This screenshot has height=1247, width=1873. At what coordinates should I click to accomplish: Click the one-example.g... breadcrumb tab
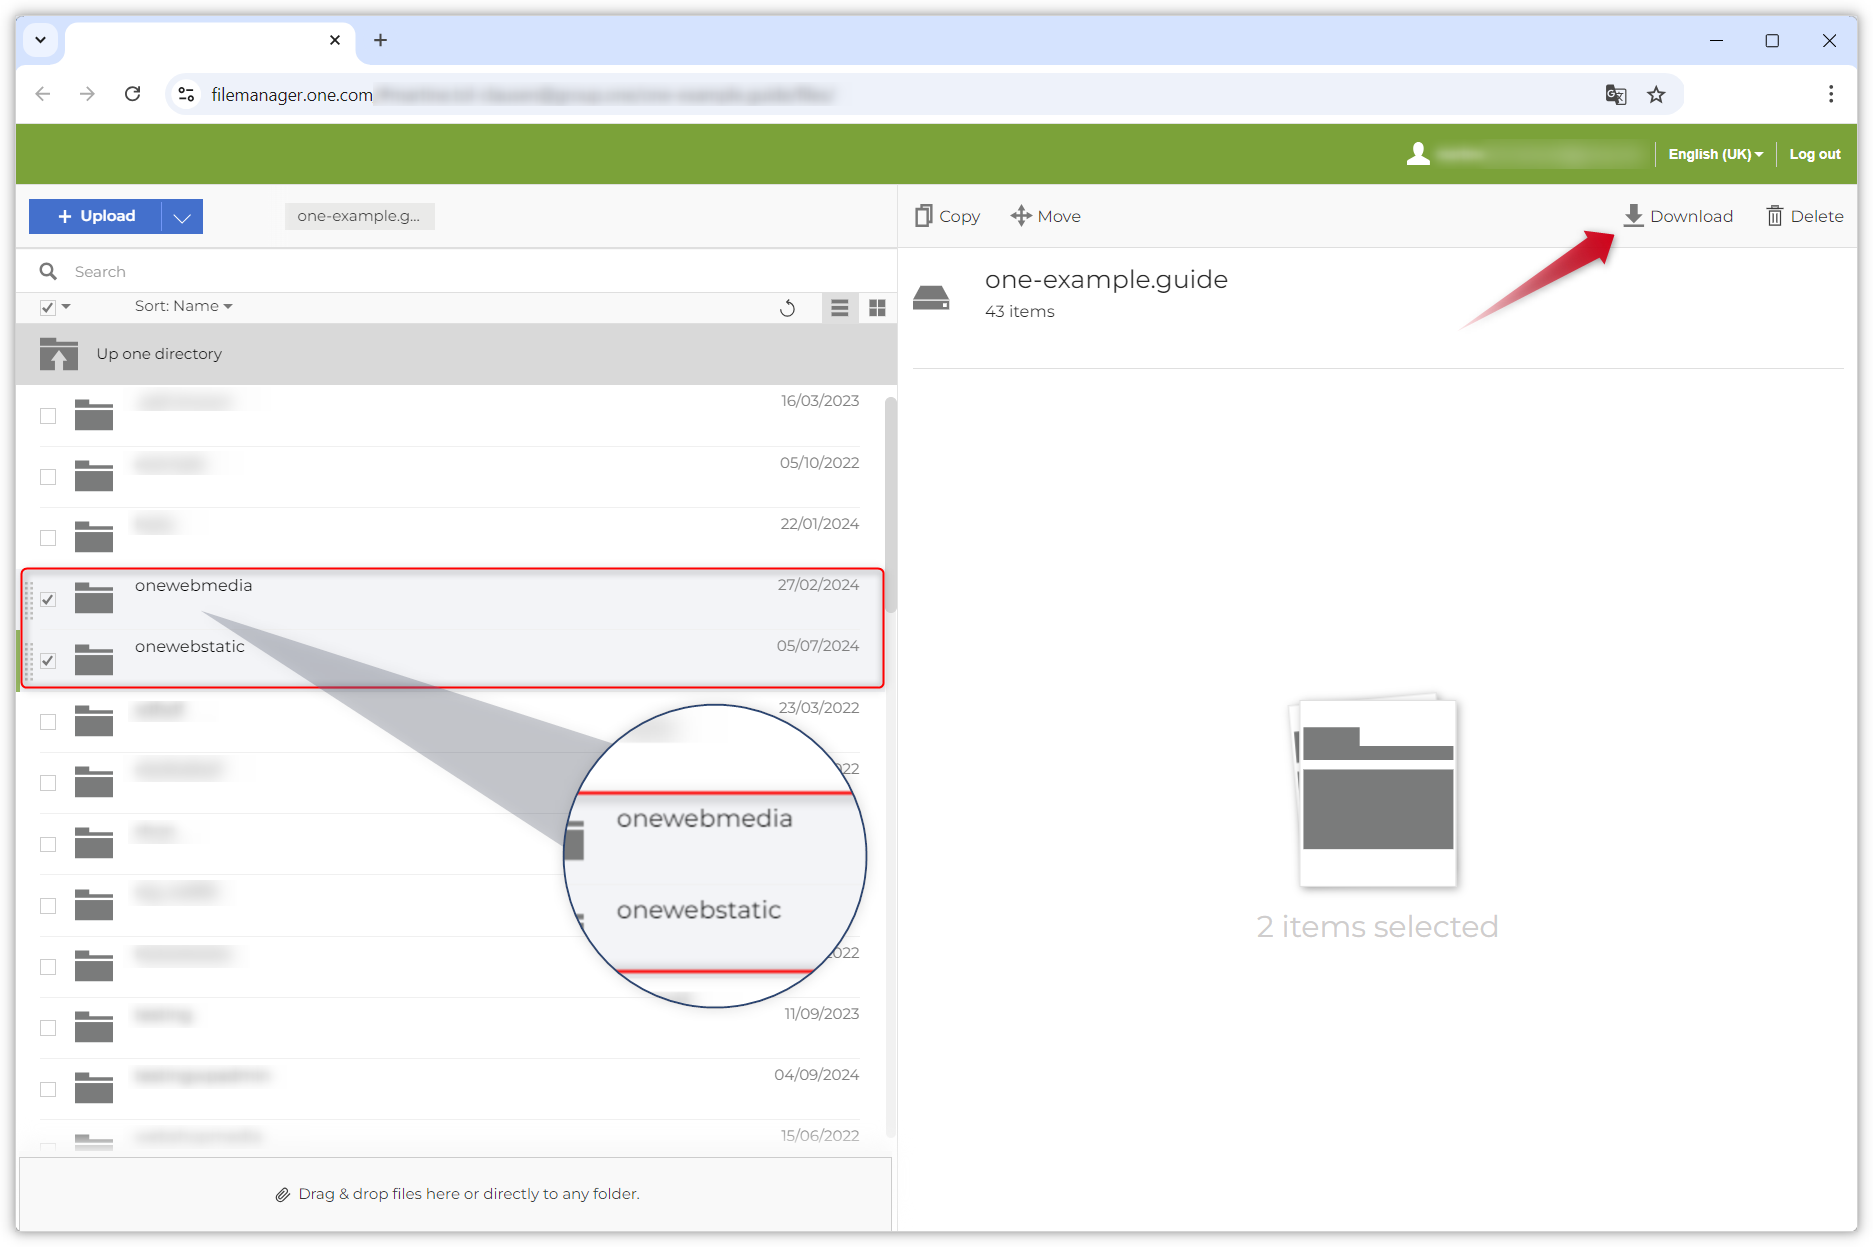click(359, 216)
